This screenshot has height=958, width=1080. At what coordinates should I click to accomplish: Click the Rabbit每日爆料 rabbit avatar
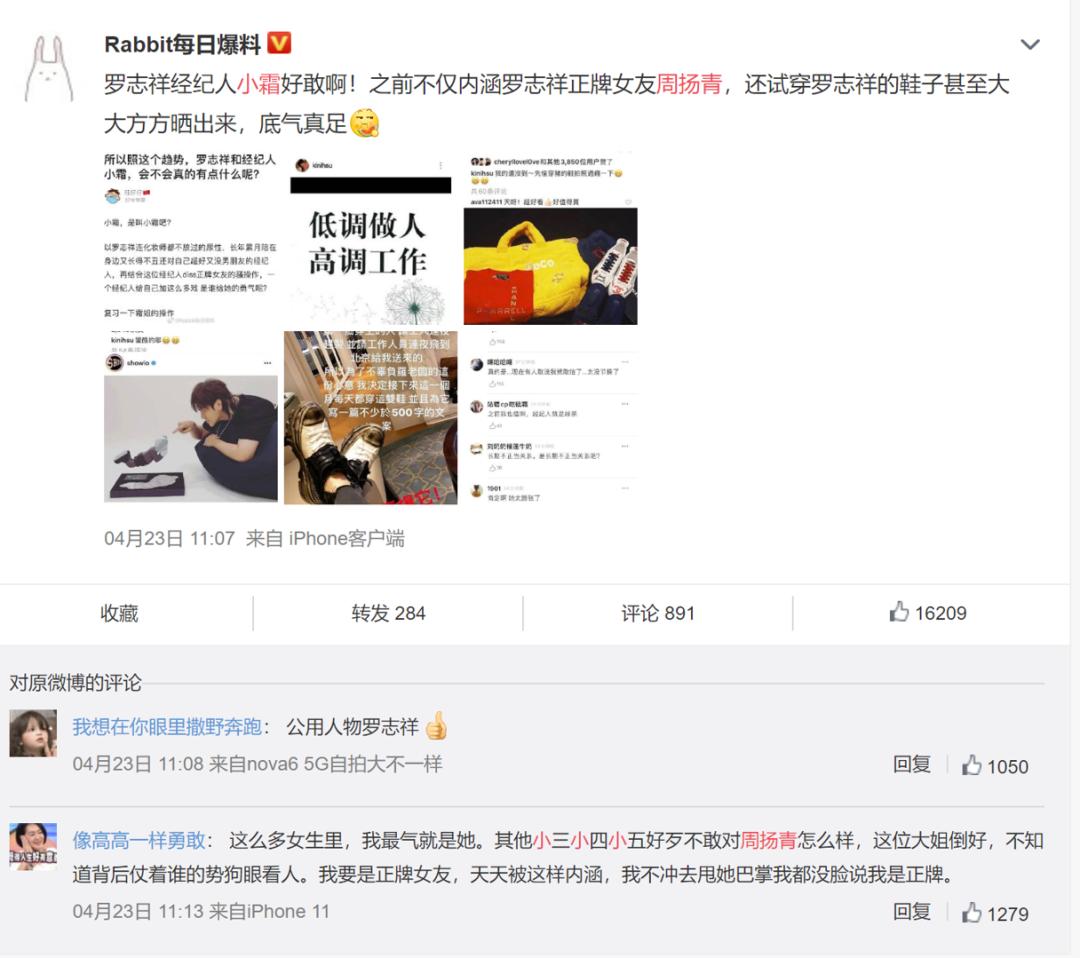(x=48, y=69)
